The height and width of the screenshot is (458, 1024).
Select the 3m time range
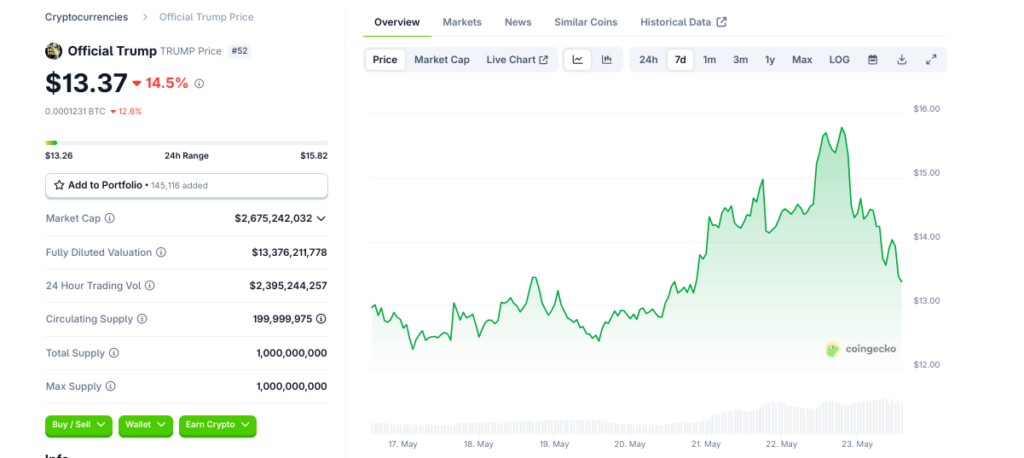coord(740,59)
